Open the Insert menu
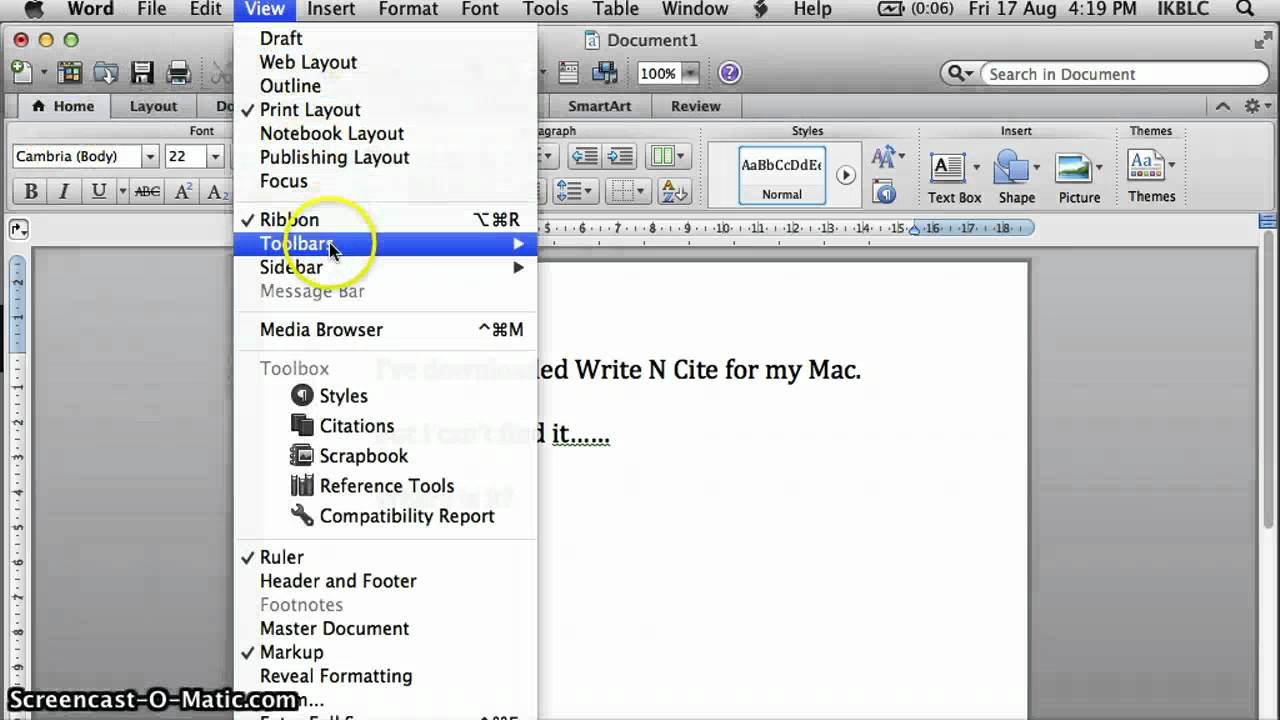Screen dimensions: 1280x720 (331, 10)
